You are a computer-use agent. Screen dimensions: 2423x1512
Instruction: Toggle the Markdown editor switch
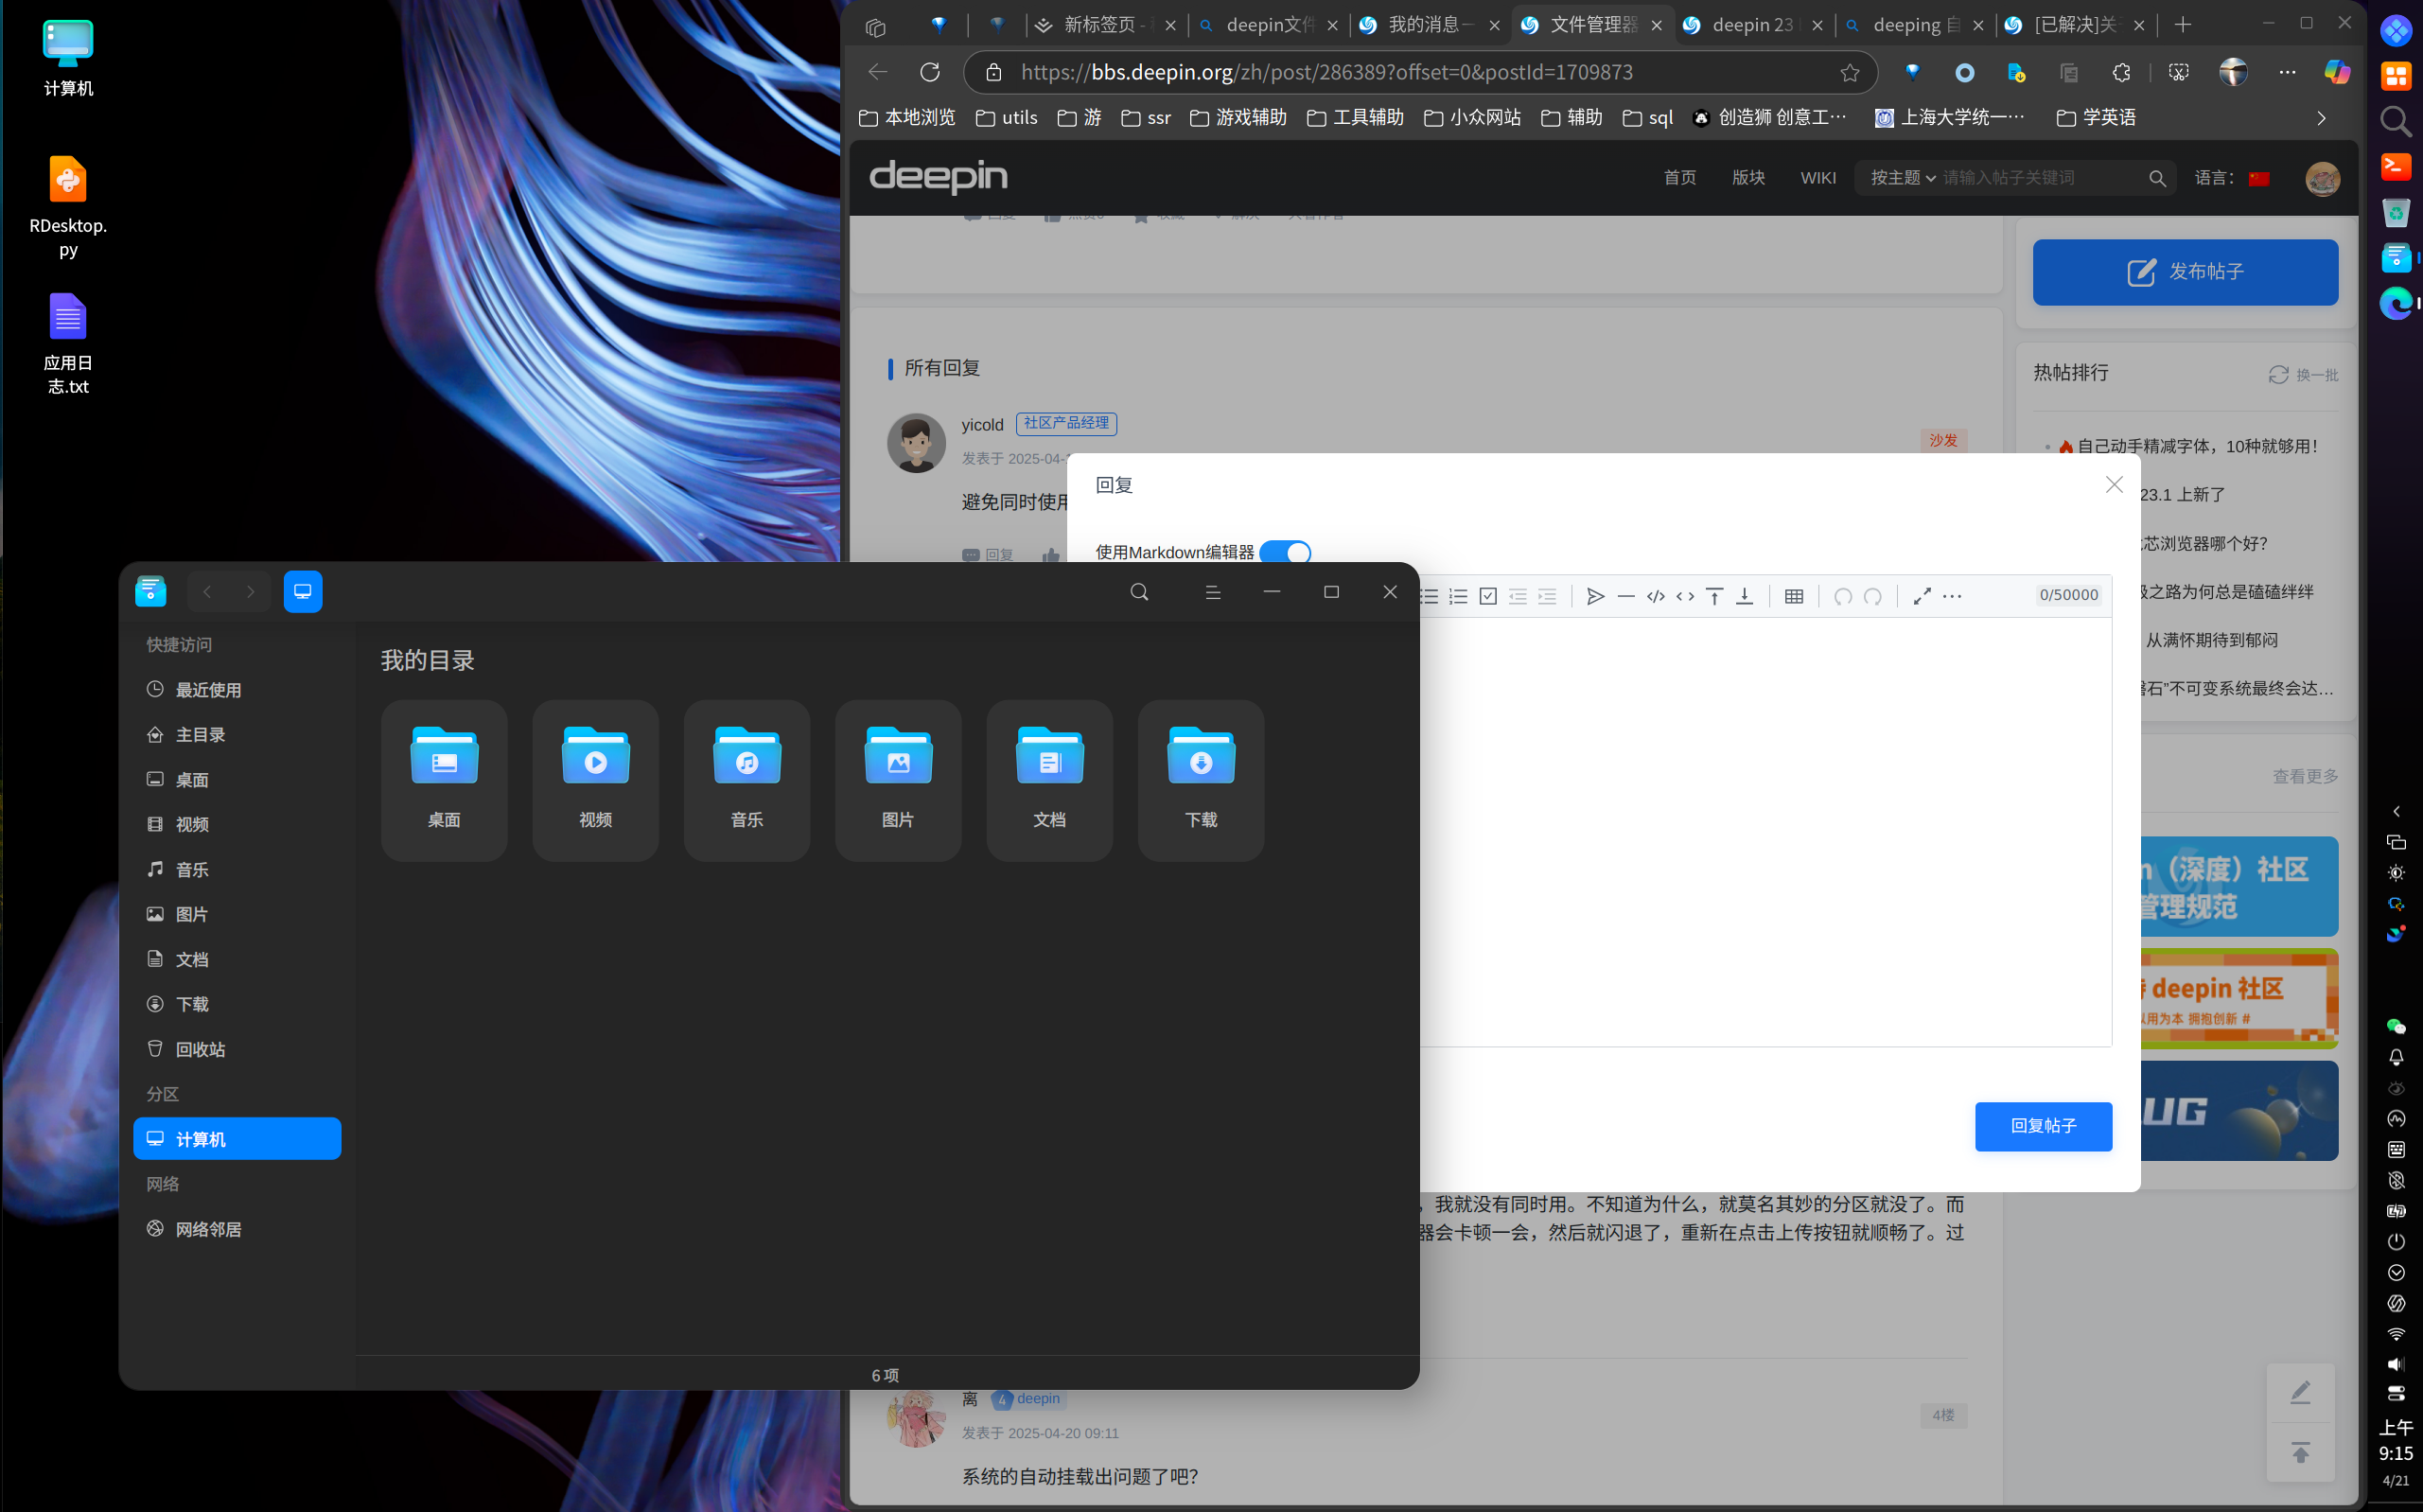[x=1285, y=552]
